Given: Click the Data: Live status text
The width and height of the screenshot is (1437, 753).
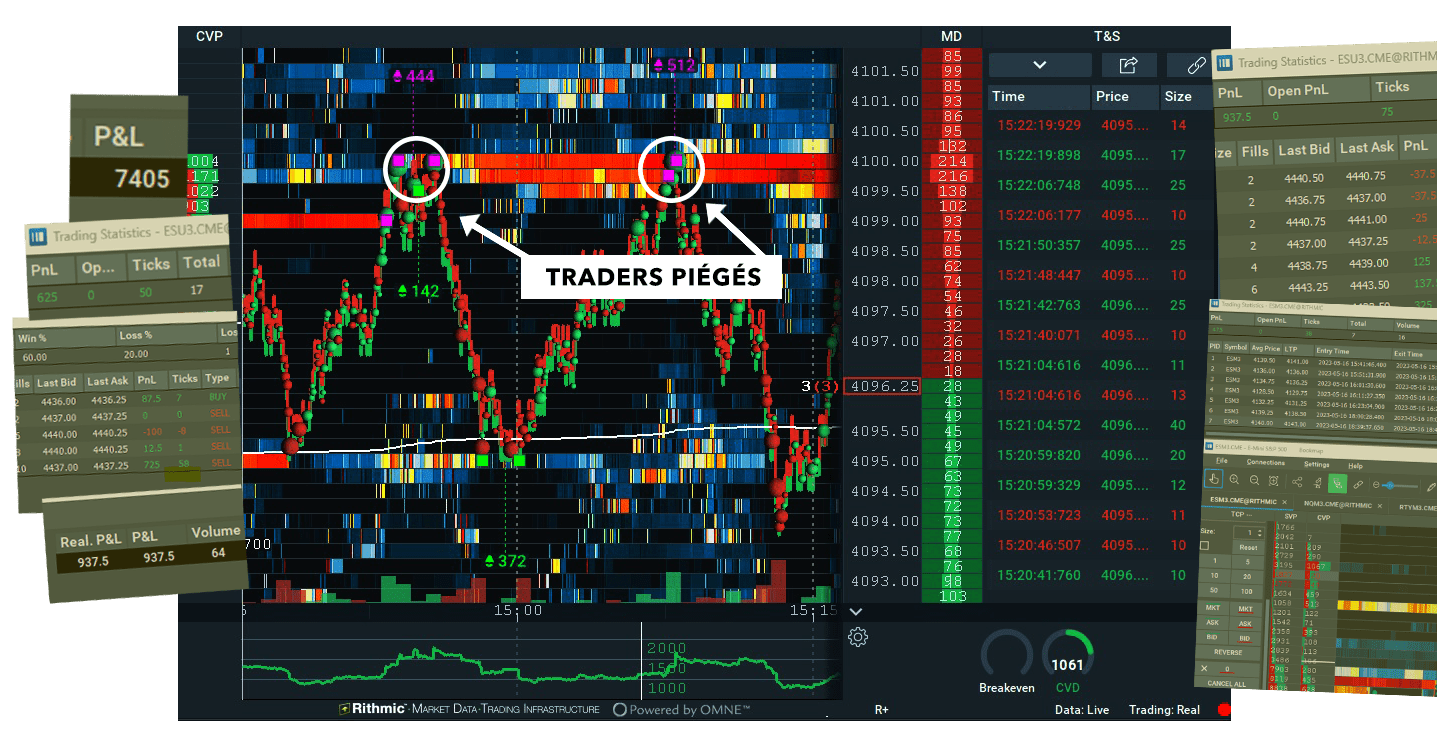Looking at the screenshot, I should tap(1081, 710).
